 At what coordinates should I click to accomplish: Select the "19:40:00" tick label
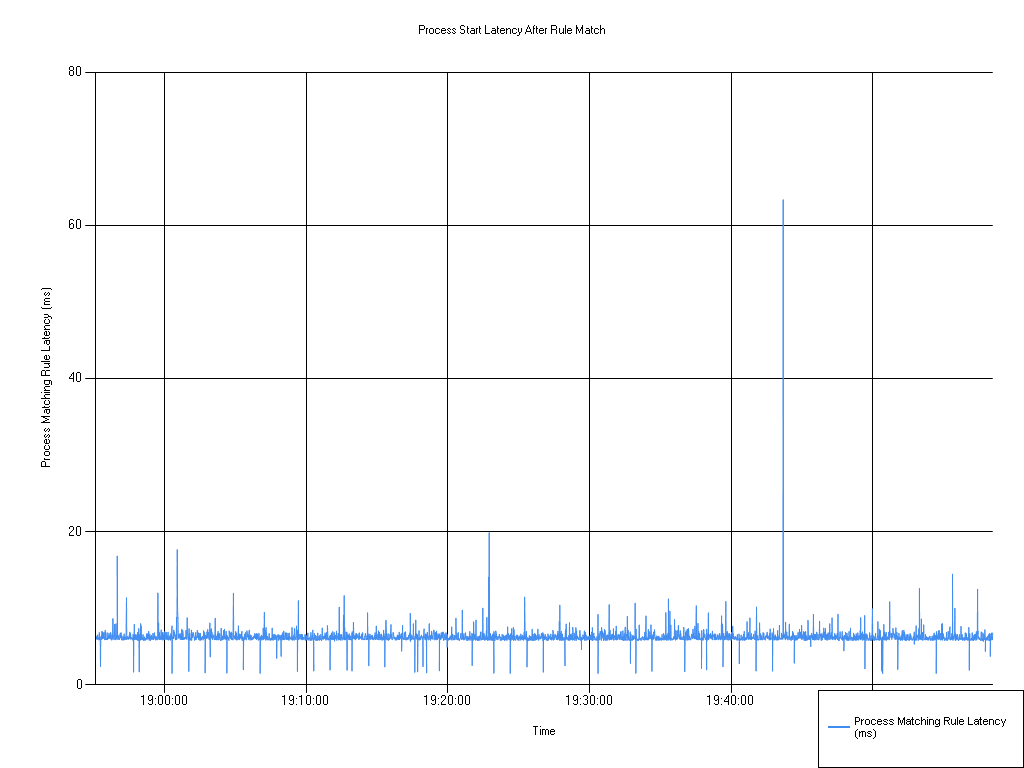click(731, 701)
